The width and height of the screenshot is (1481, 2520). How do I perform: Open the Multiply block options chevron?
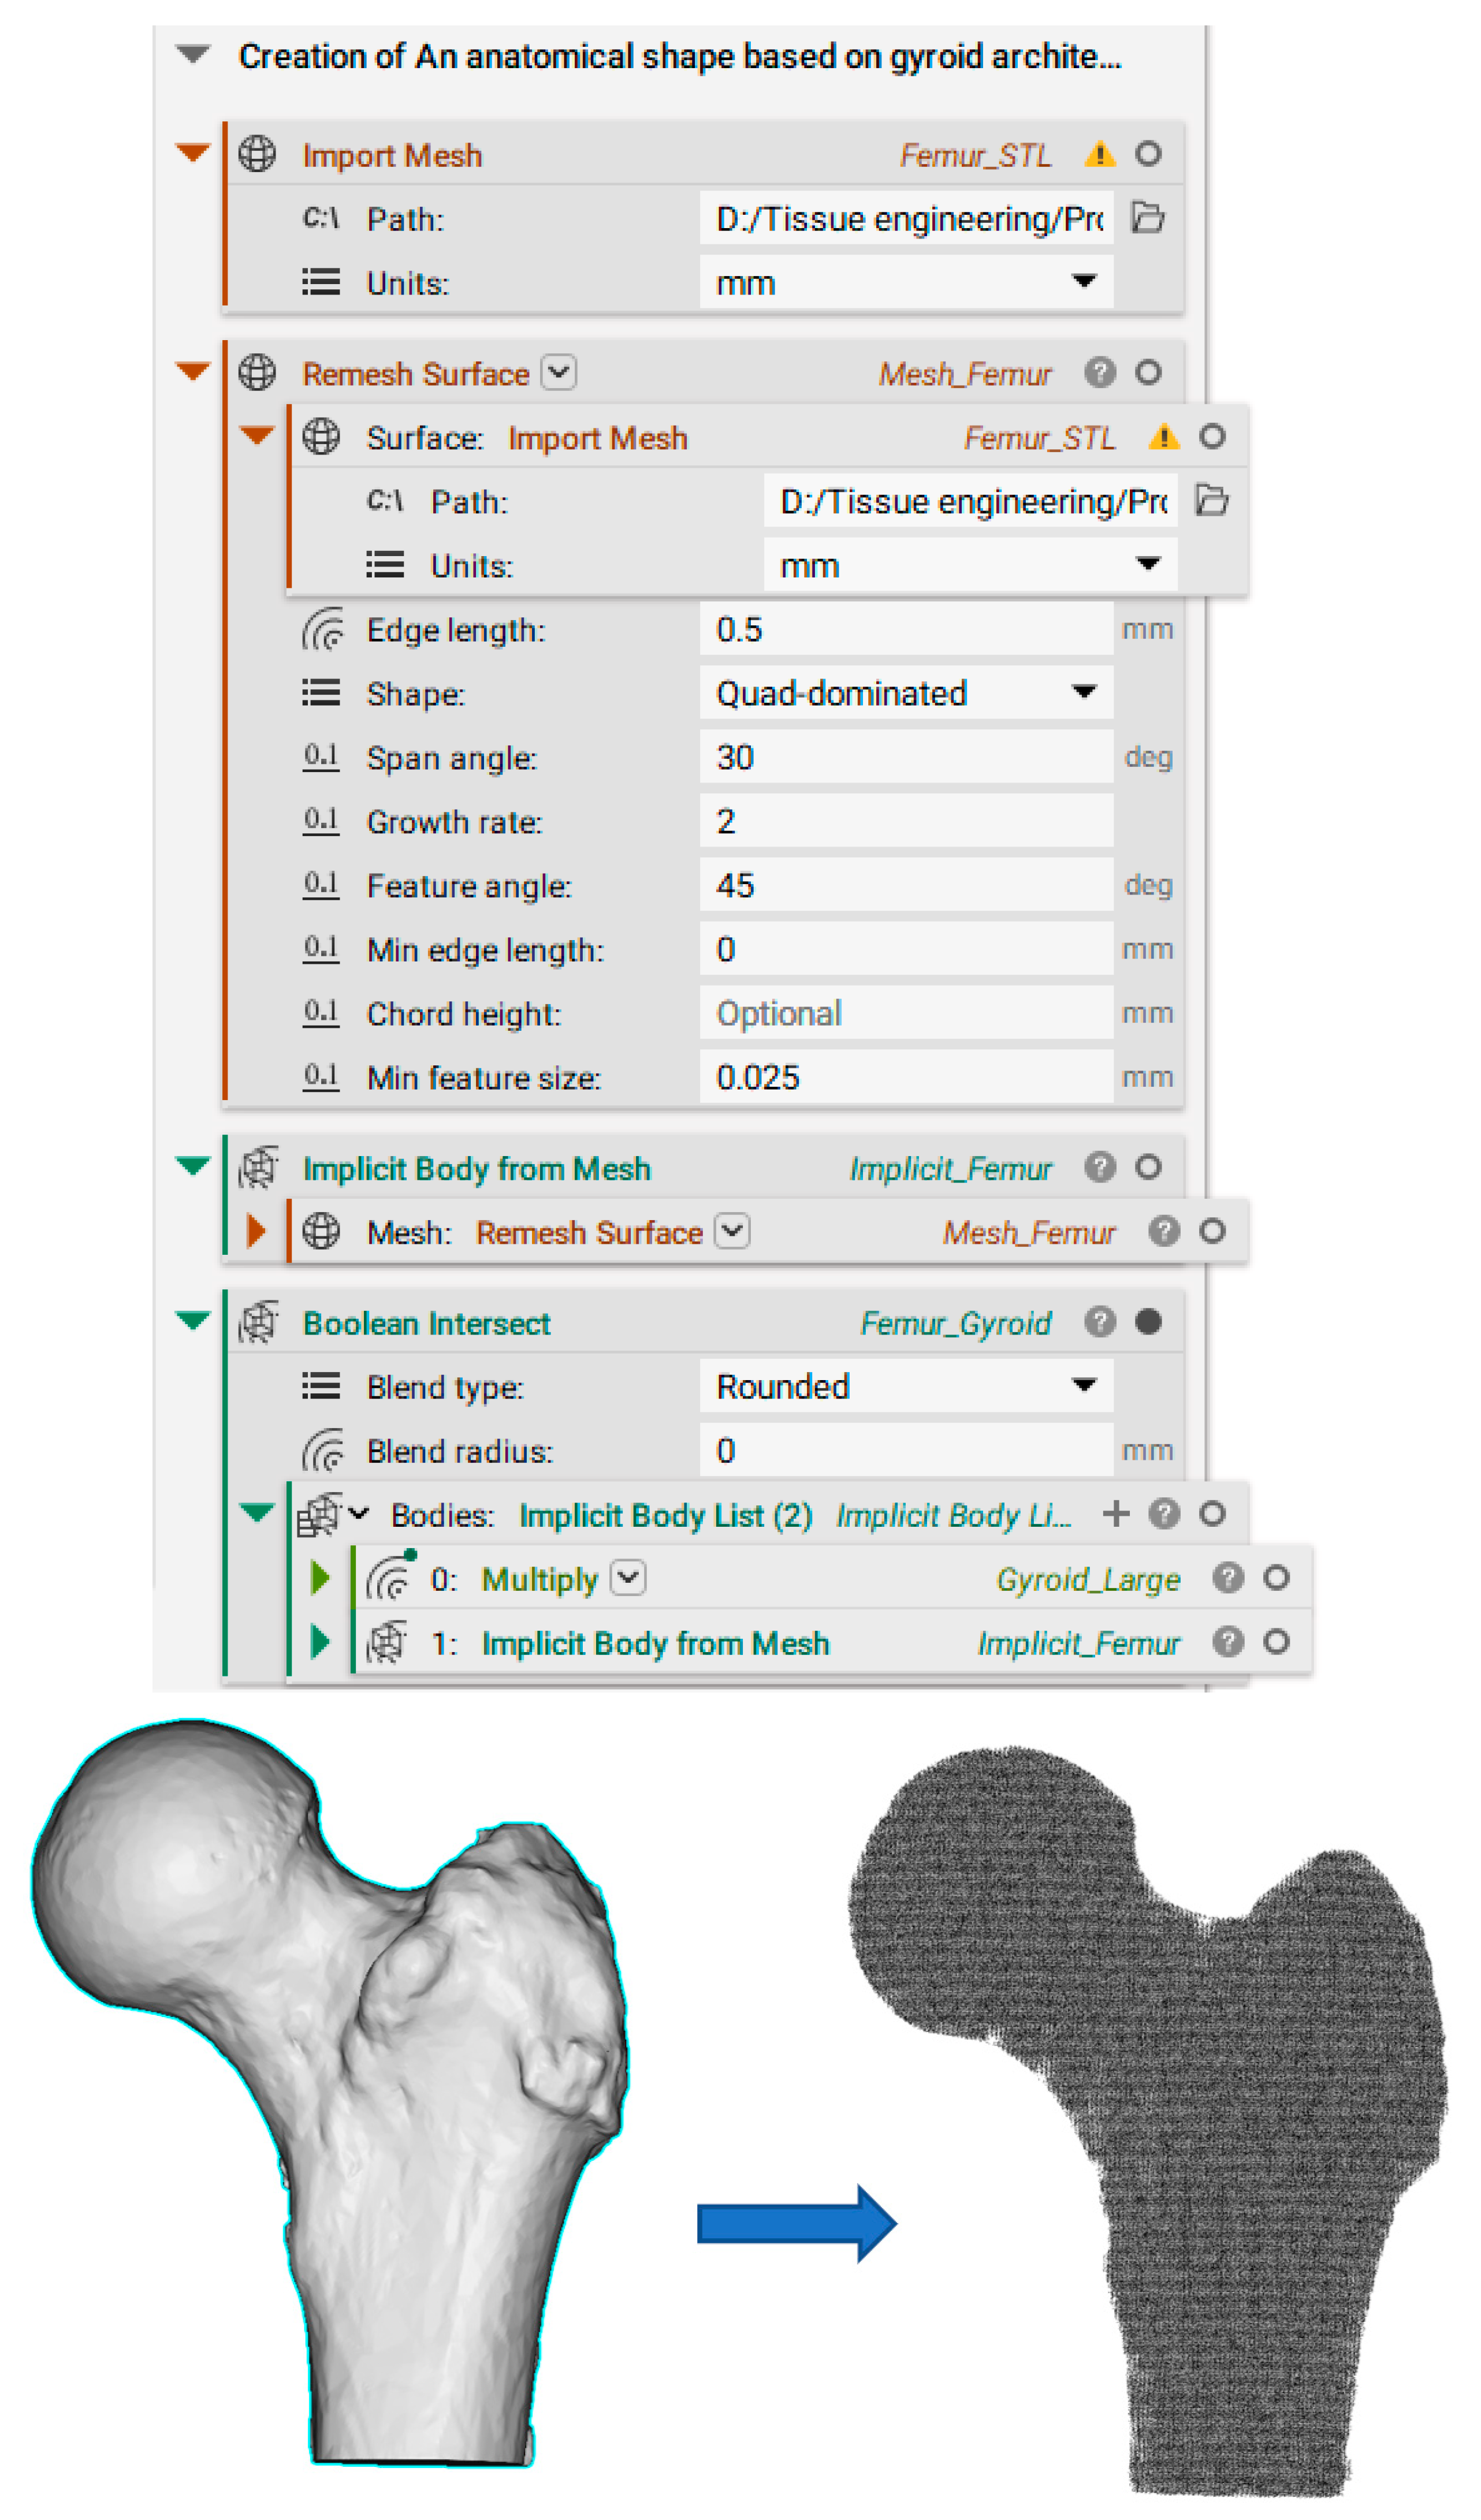628,1578
